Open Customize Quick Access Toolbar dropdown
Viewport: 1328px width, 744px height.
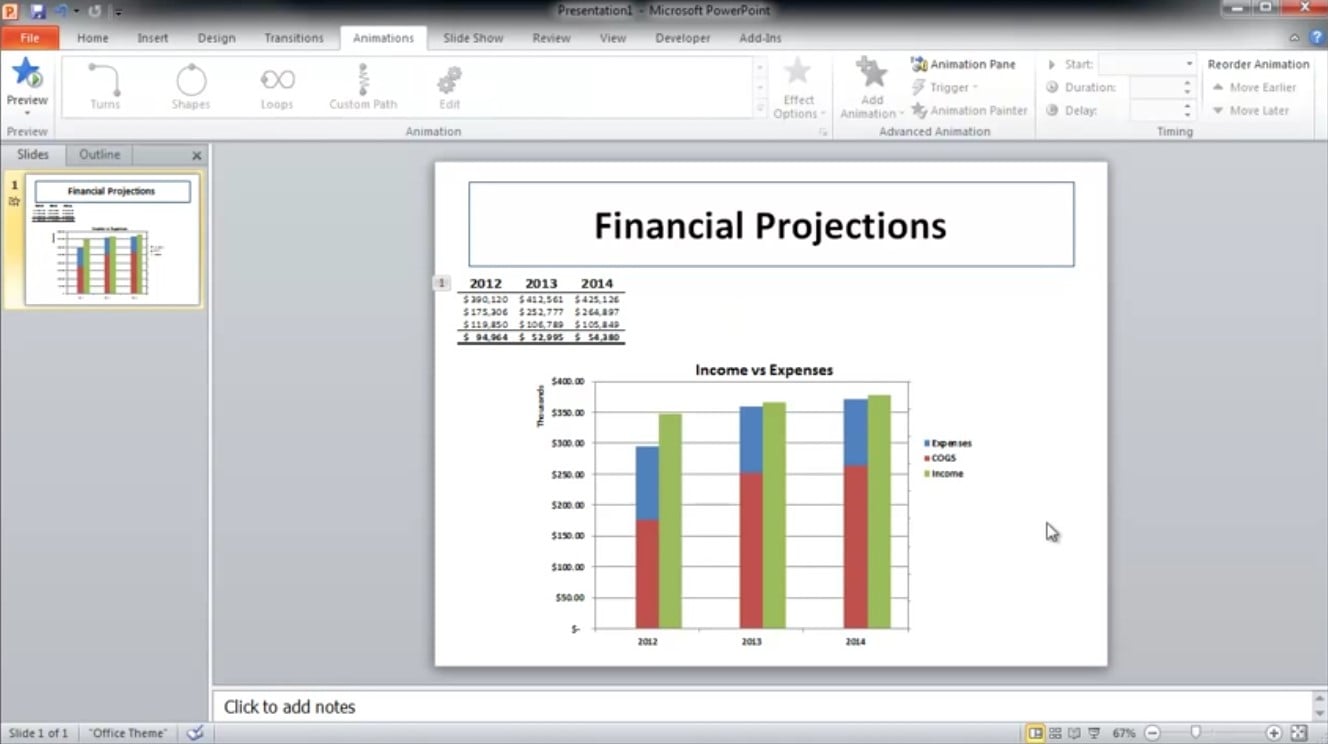(x=119, y=12)
